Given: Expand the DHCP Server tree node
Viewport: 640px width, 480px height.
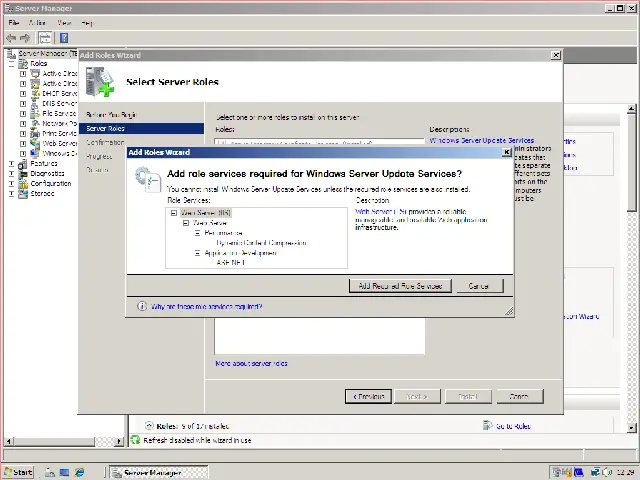Looking at the screenshot, I should click(23, 93).
